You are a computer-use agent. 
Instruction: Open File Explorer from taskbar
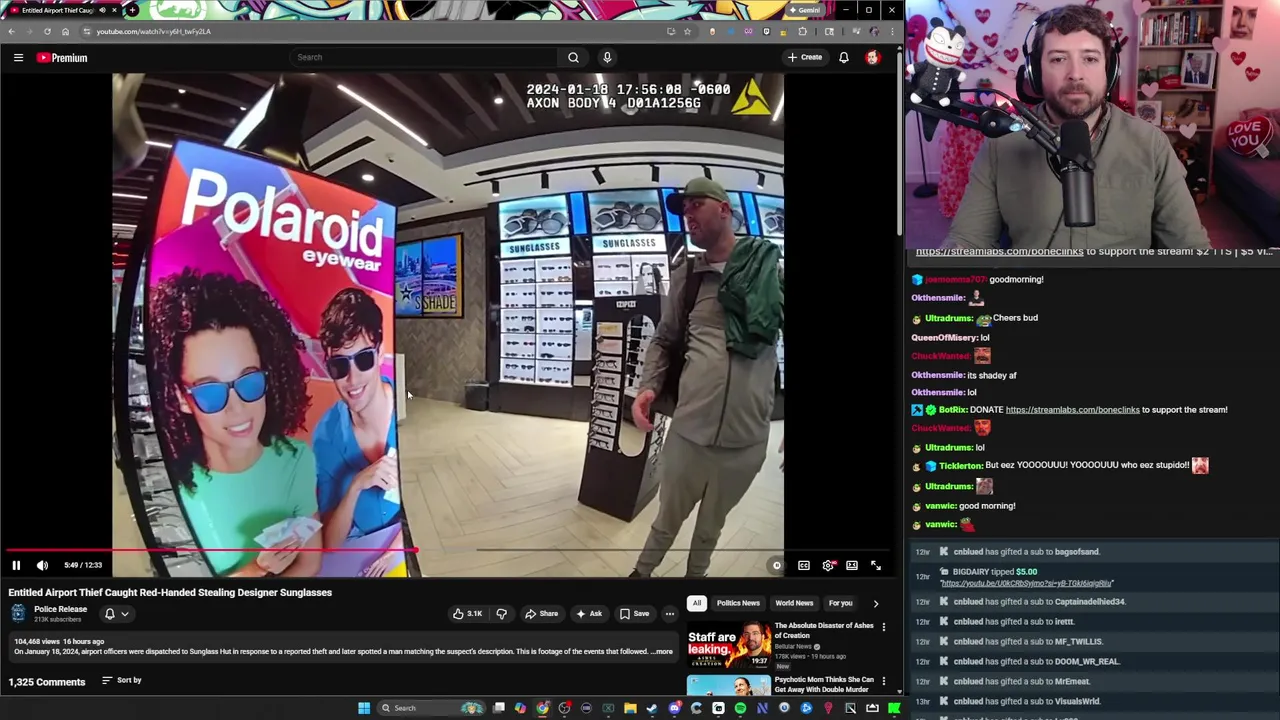(630, 708)
